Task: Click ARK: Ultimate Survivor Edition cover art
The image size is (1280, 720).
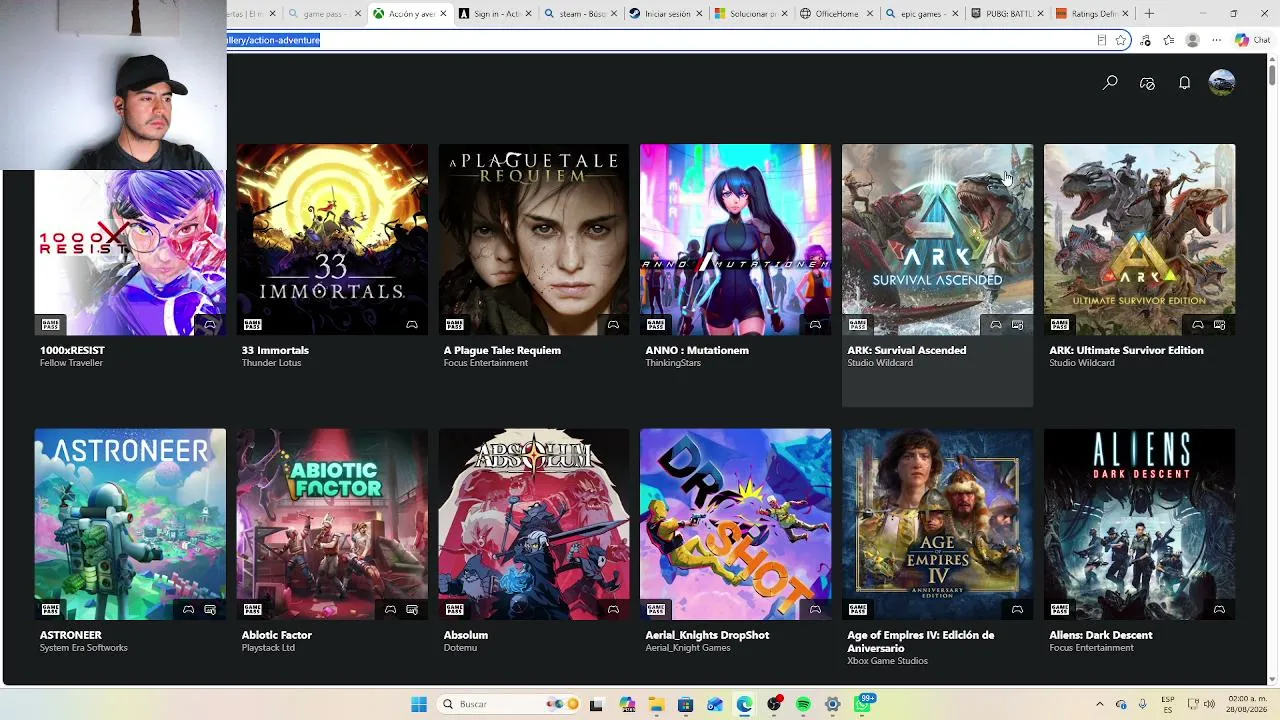Action: (1140, 240)
